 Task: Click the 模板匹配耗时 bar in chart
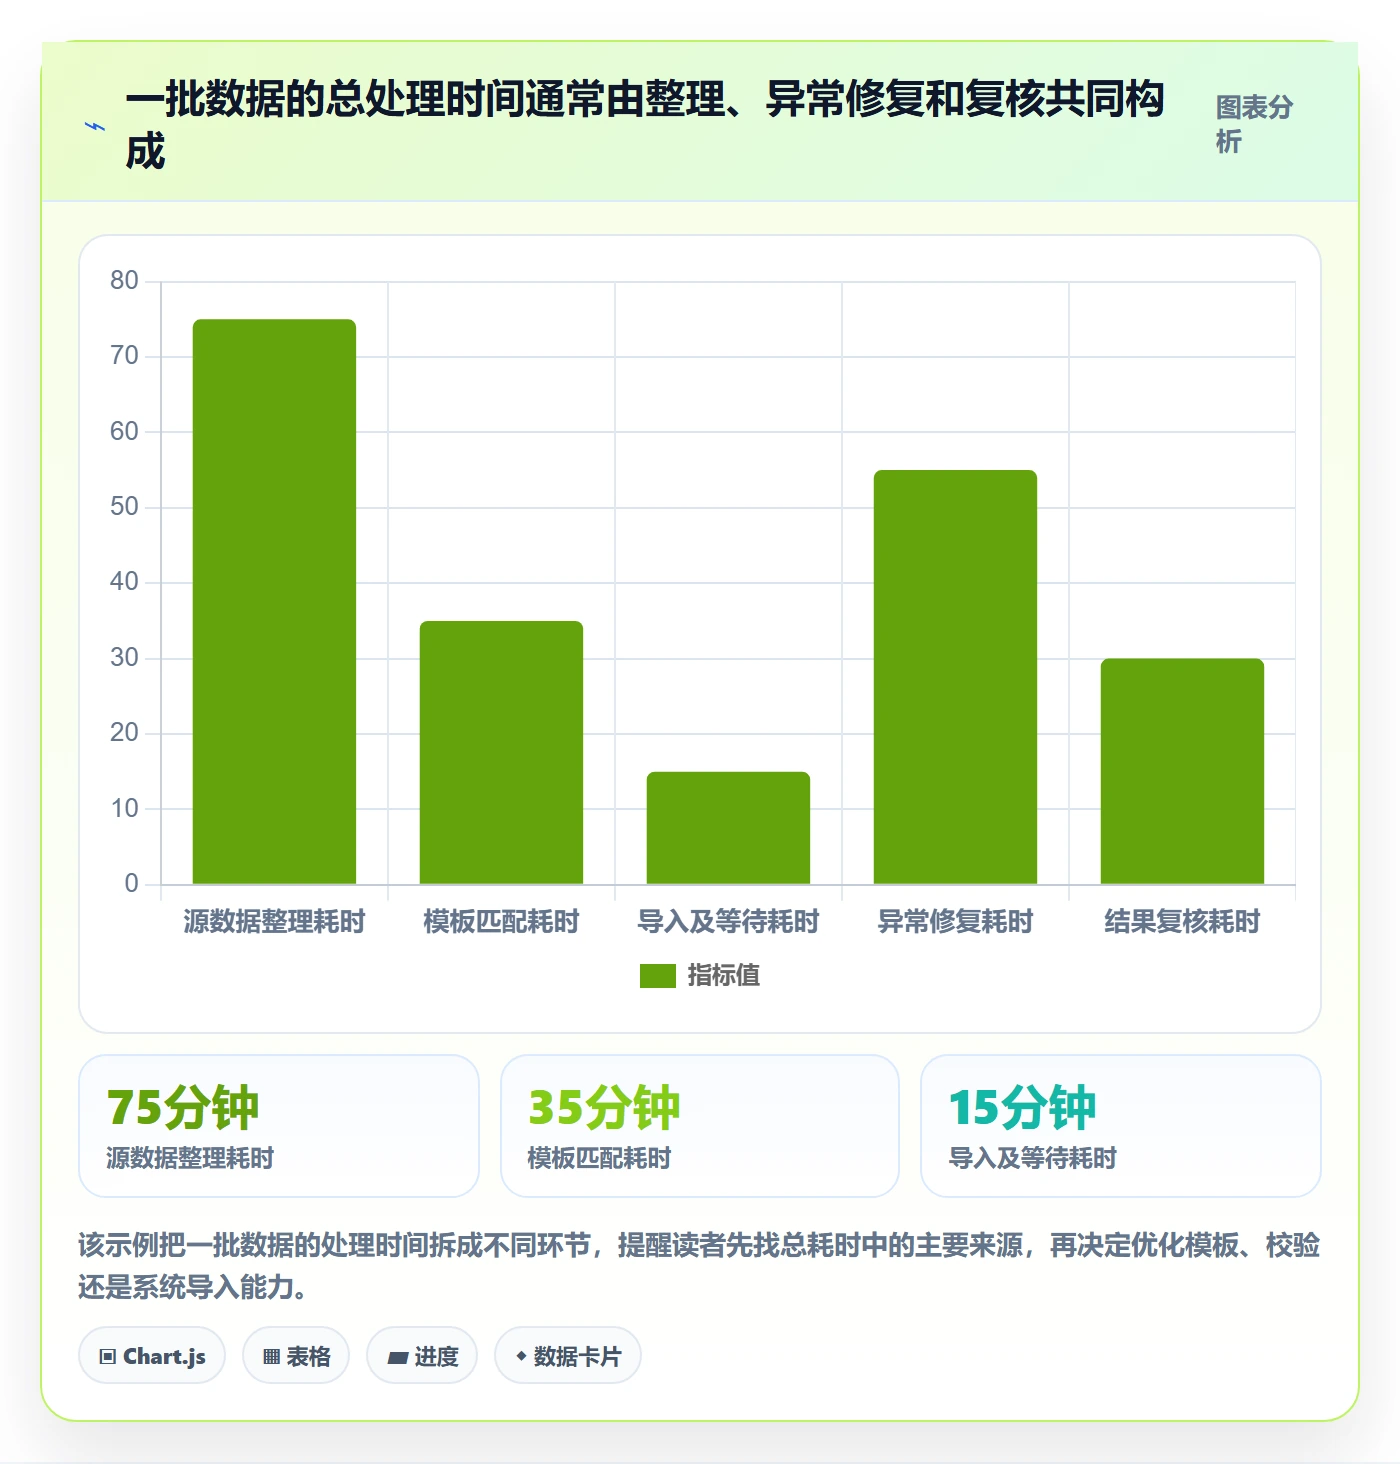click(x=501, y=753)
